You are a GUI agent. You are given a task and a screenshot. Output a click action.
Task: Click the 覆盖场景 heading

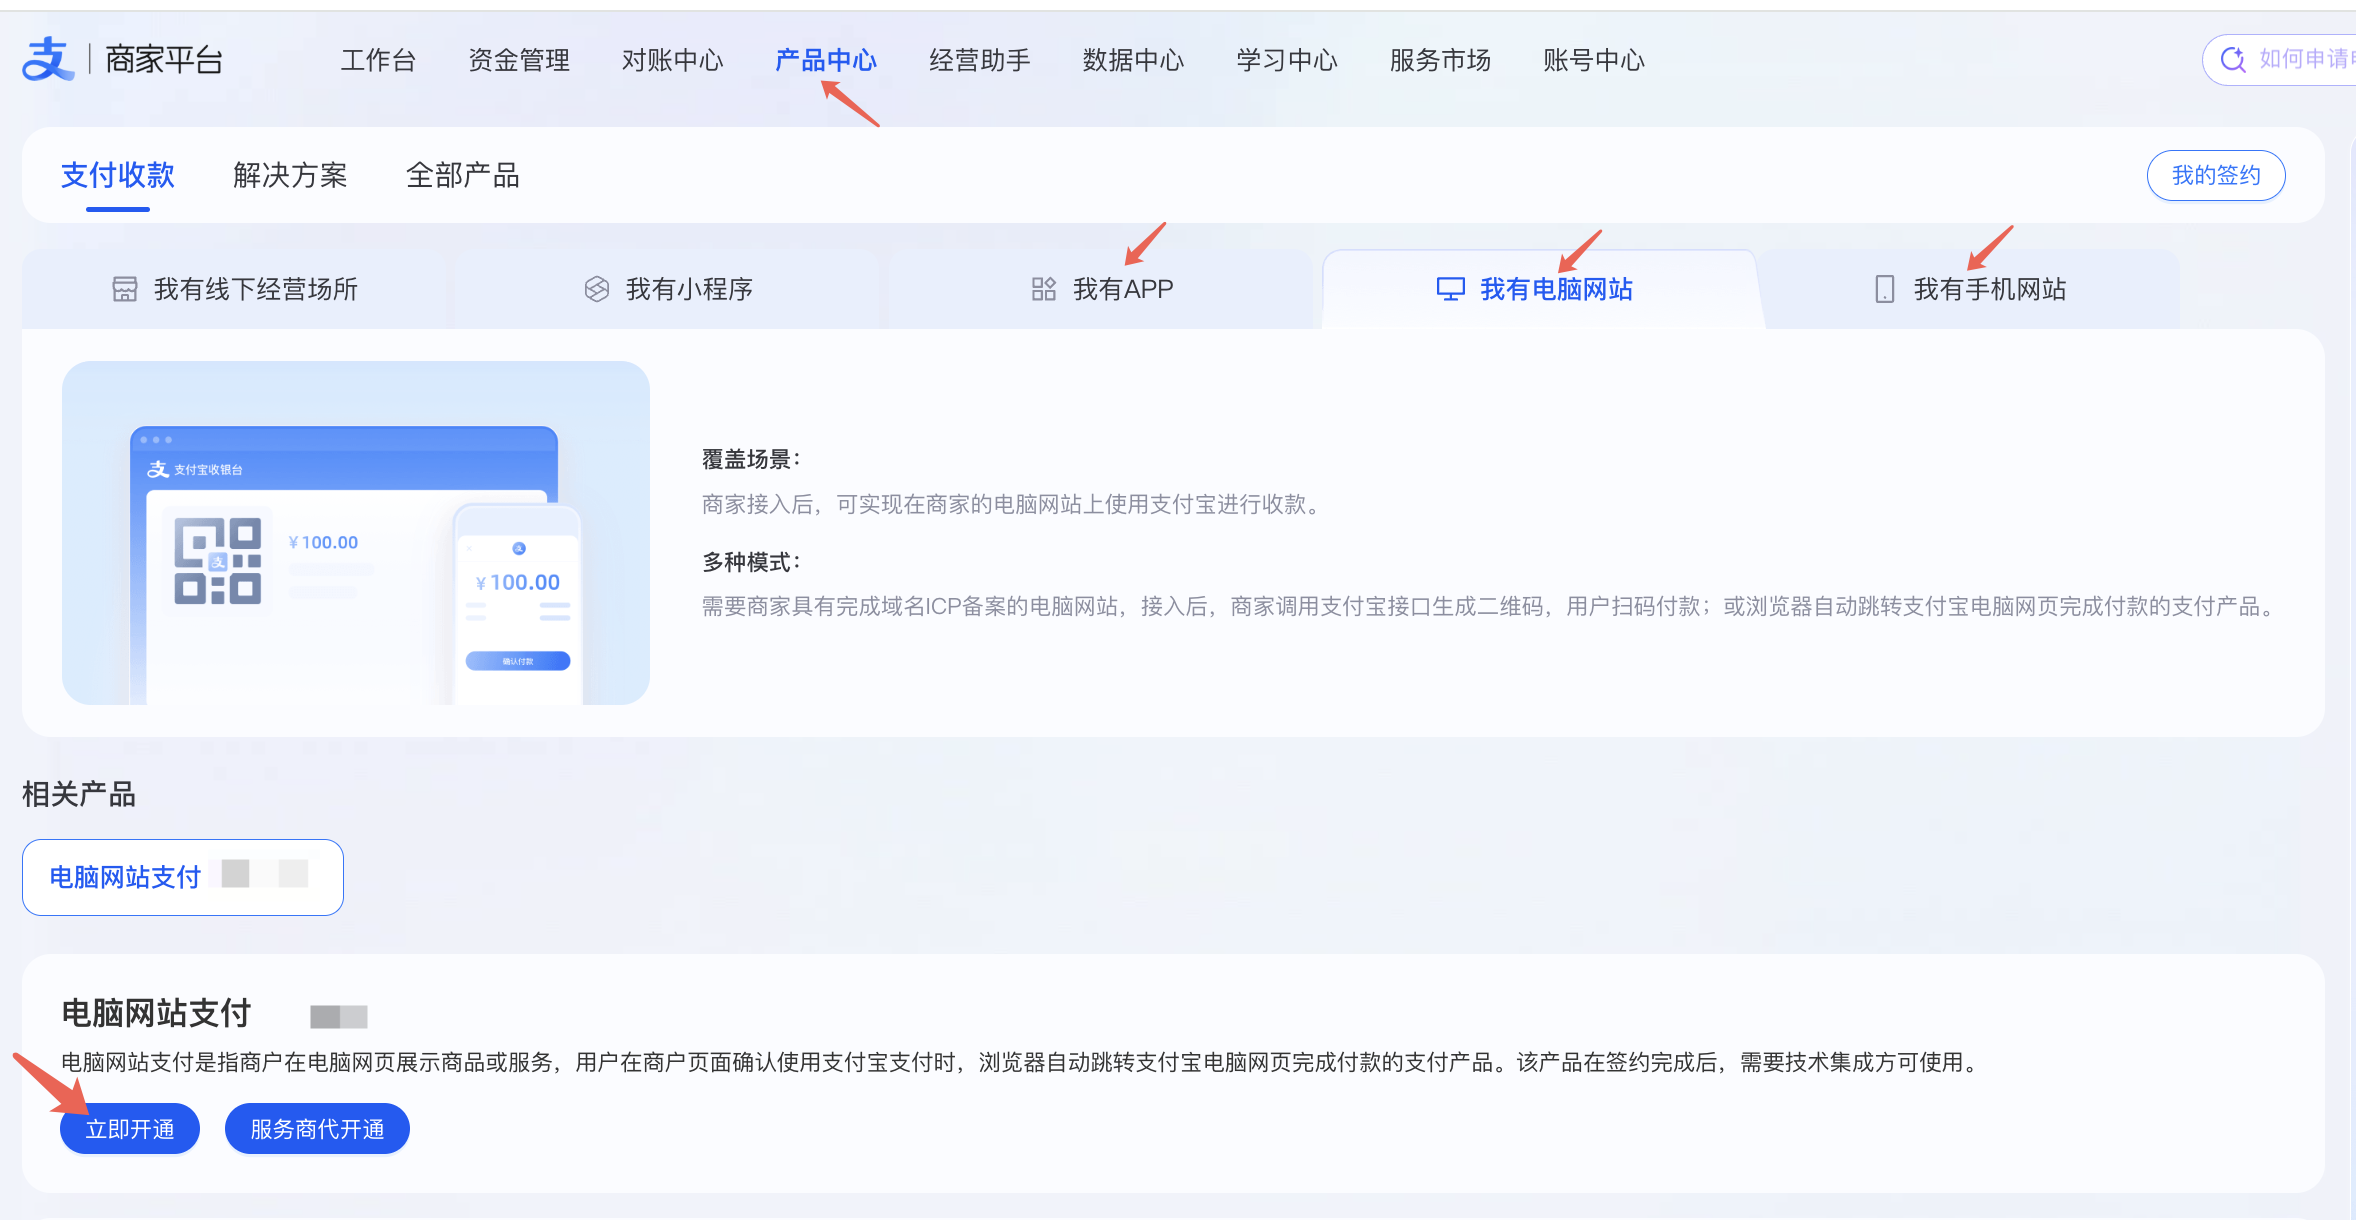click(751, 459)
